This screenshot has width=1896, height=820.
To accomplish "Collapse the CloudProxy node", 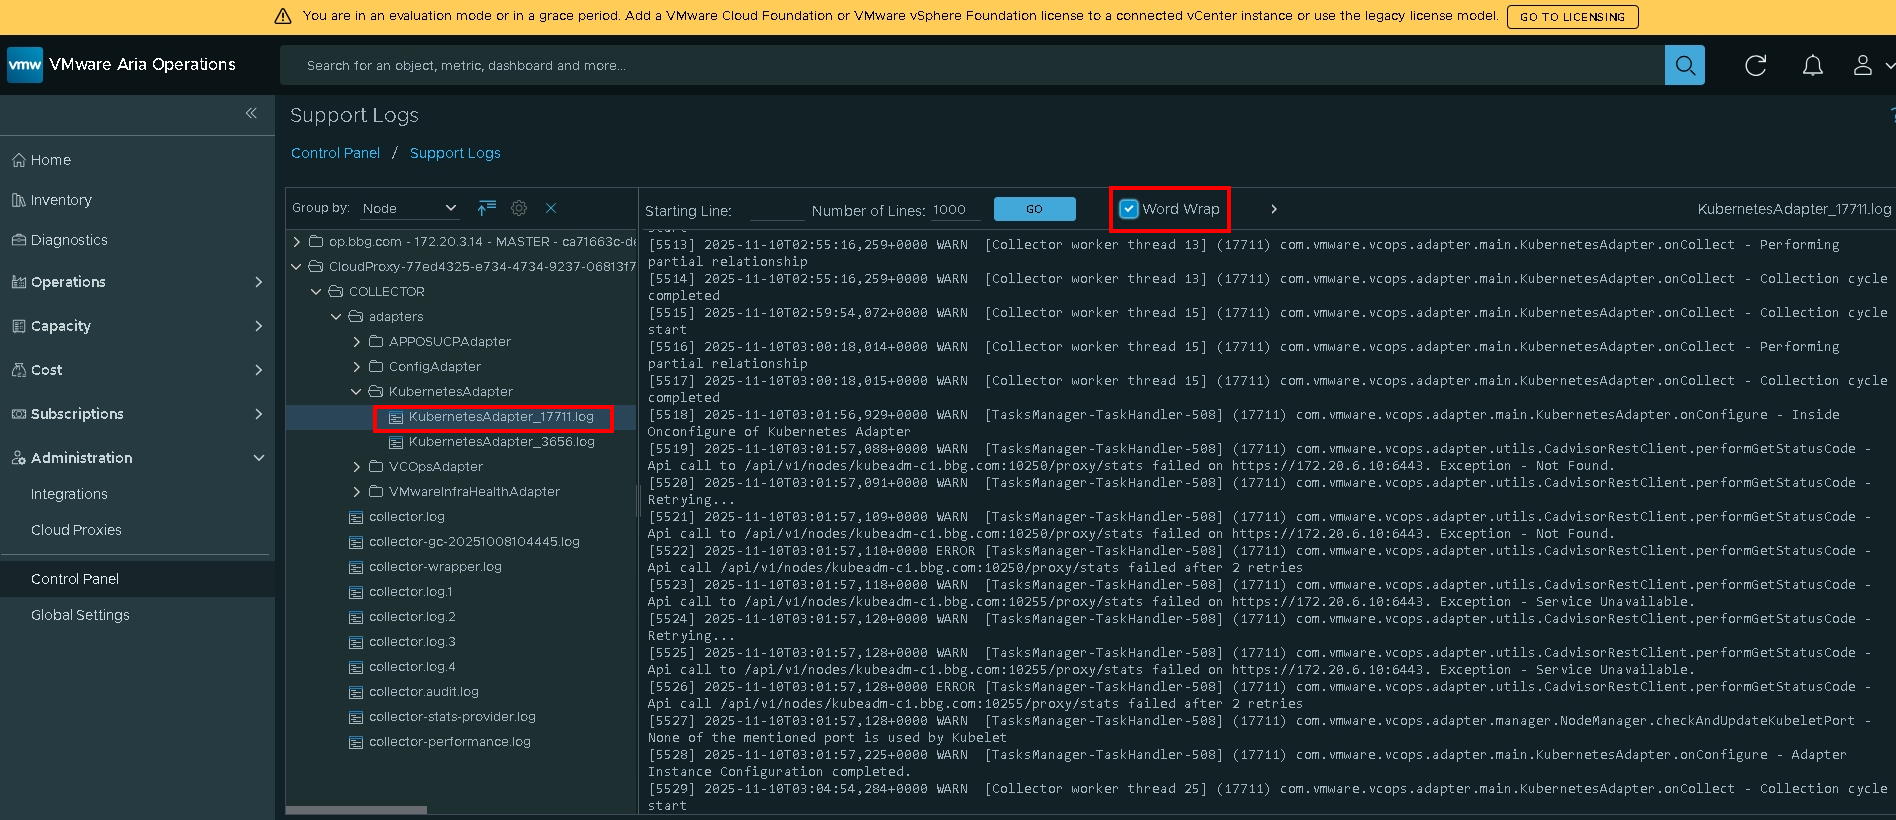I will [296, 267].
